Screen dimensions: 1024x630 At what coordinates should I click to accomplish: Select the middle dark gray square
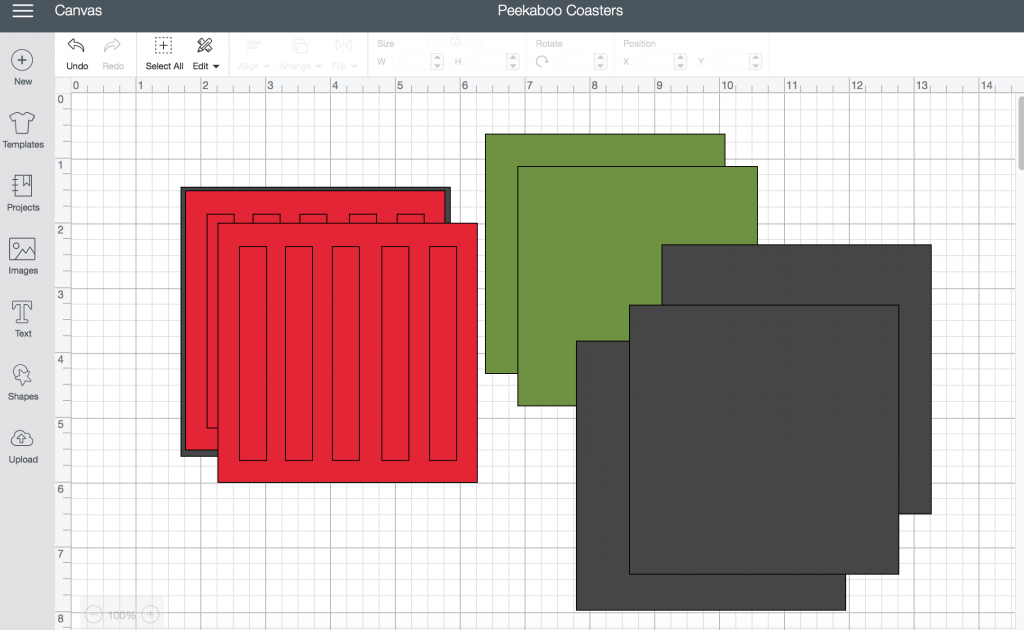(764, 439)
